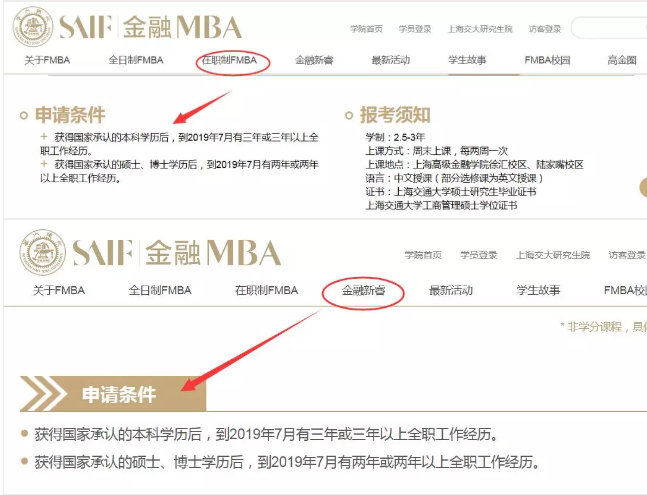Open 学生故事 in the lower navigation bar
This screenshot has height=495, width=647.
538,291
